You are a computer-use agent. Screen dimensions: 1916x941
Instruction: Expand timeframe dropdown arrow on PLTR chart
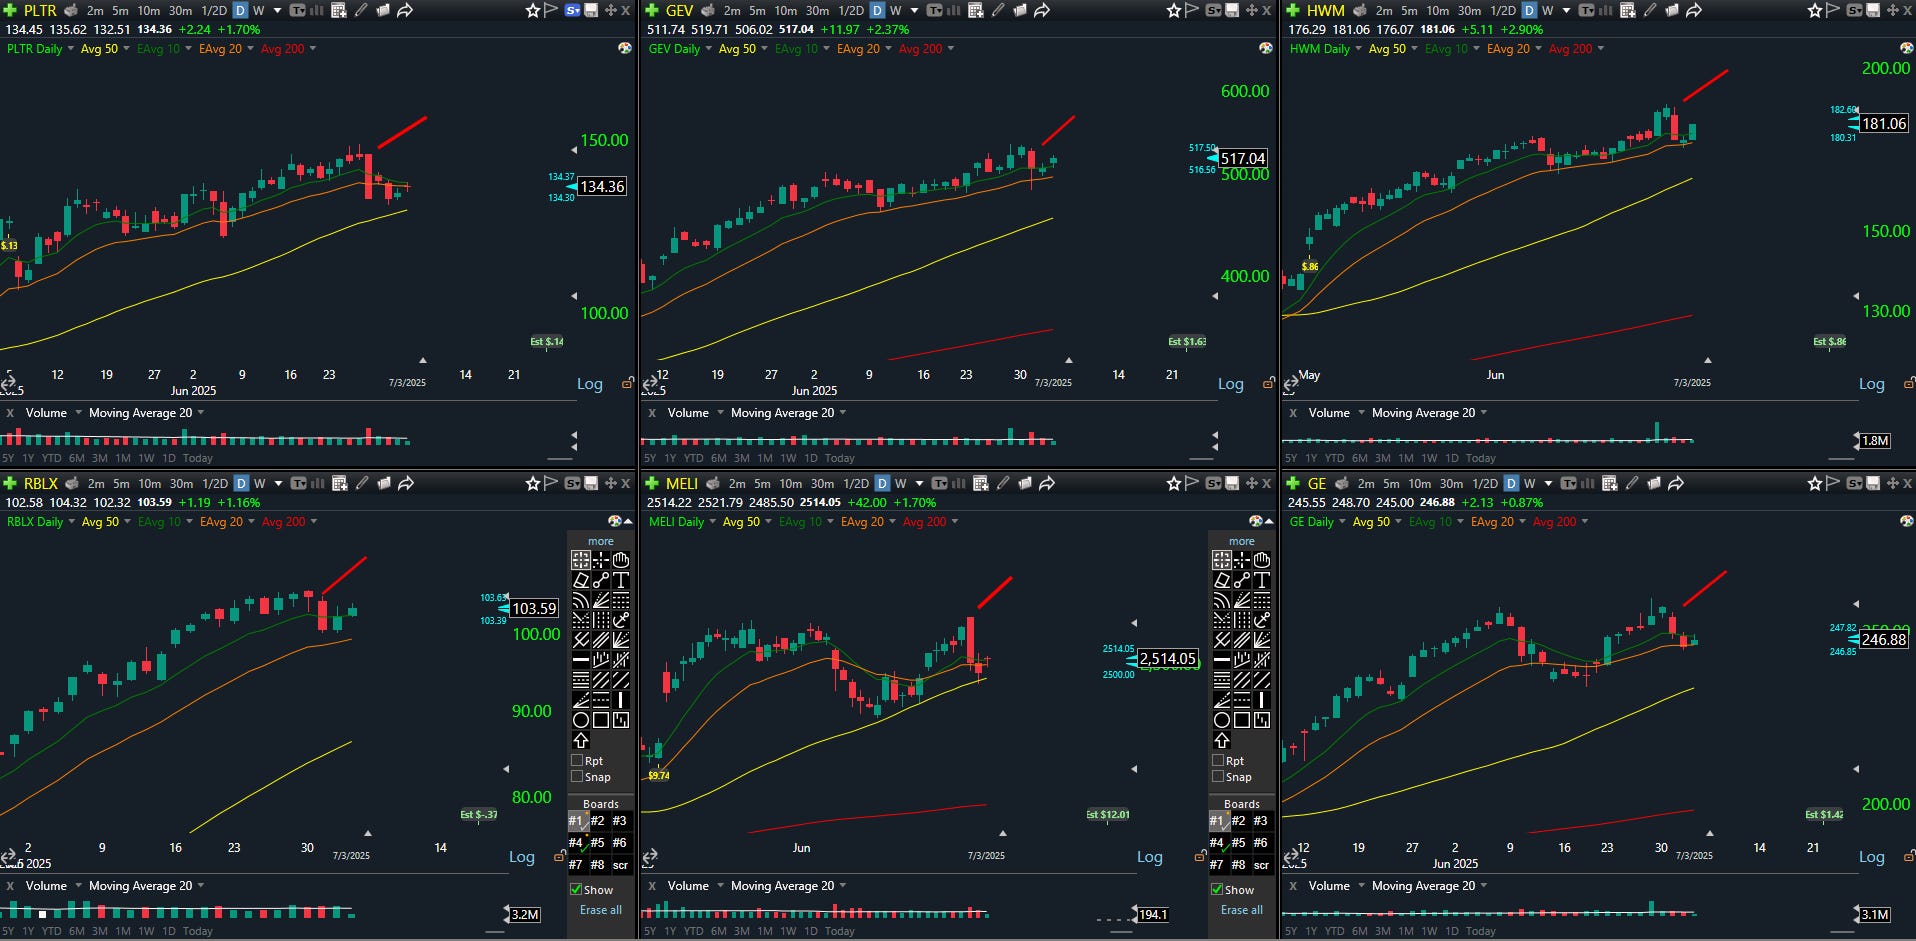click(278, 10)
